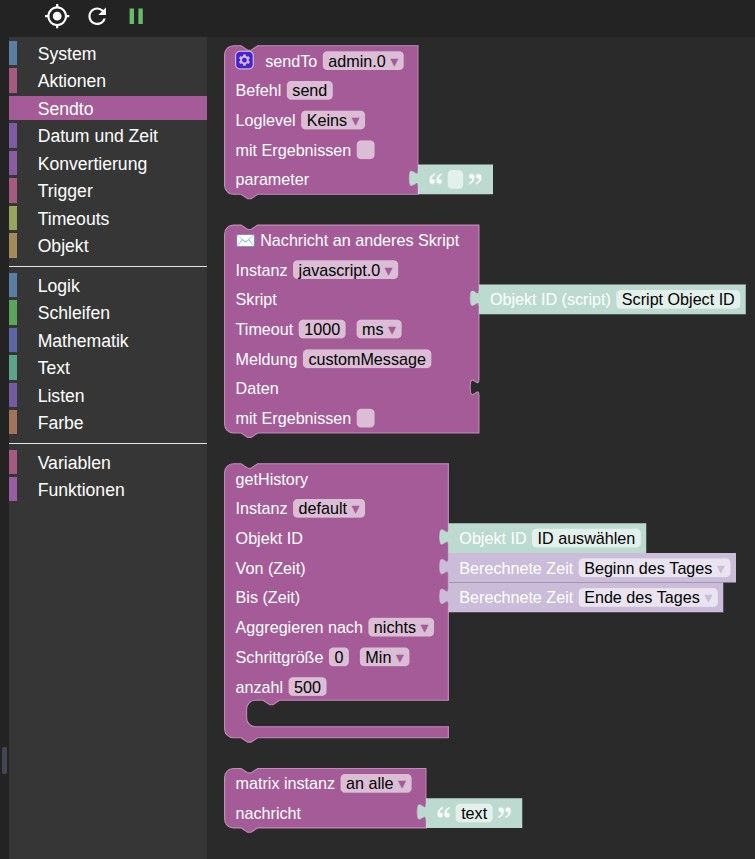Click the reload arrow icon in toolbar
This screenshot has width=755, height=859.
98,16
